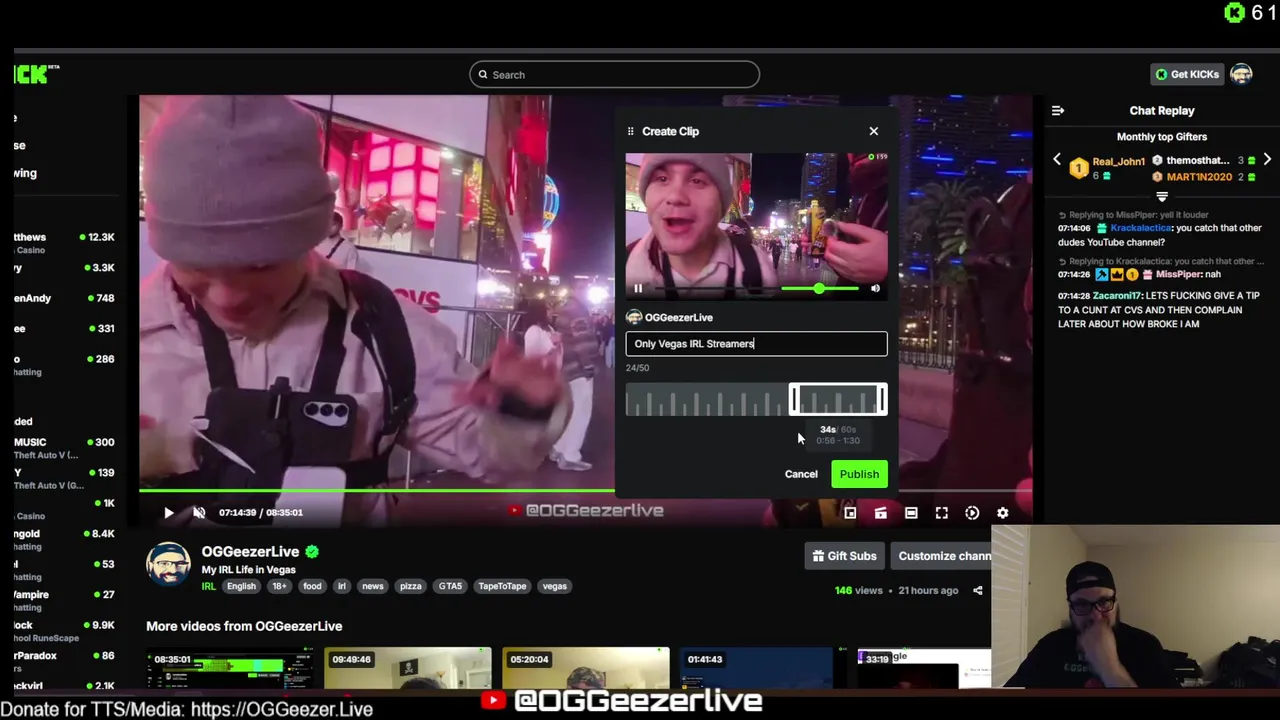Open the clip creation tool icon
The height and width of the screenshot is (720, 1280).
pyautogui.click(x=880, y=513)
